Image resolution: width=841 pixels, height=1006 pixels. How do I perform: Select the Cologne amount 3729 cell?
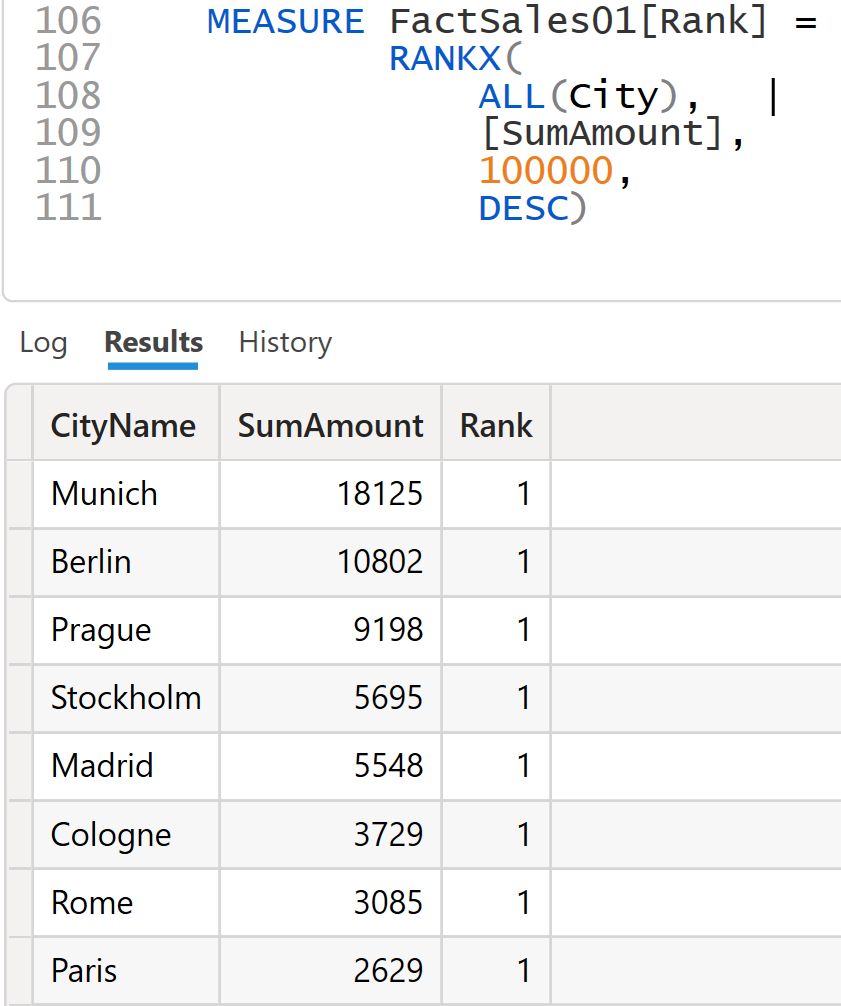click(x=388, y=834)
